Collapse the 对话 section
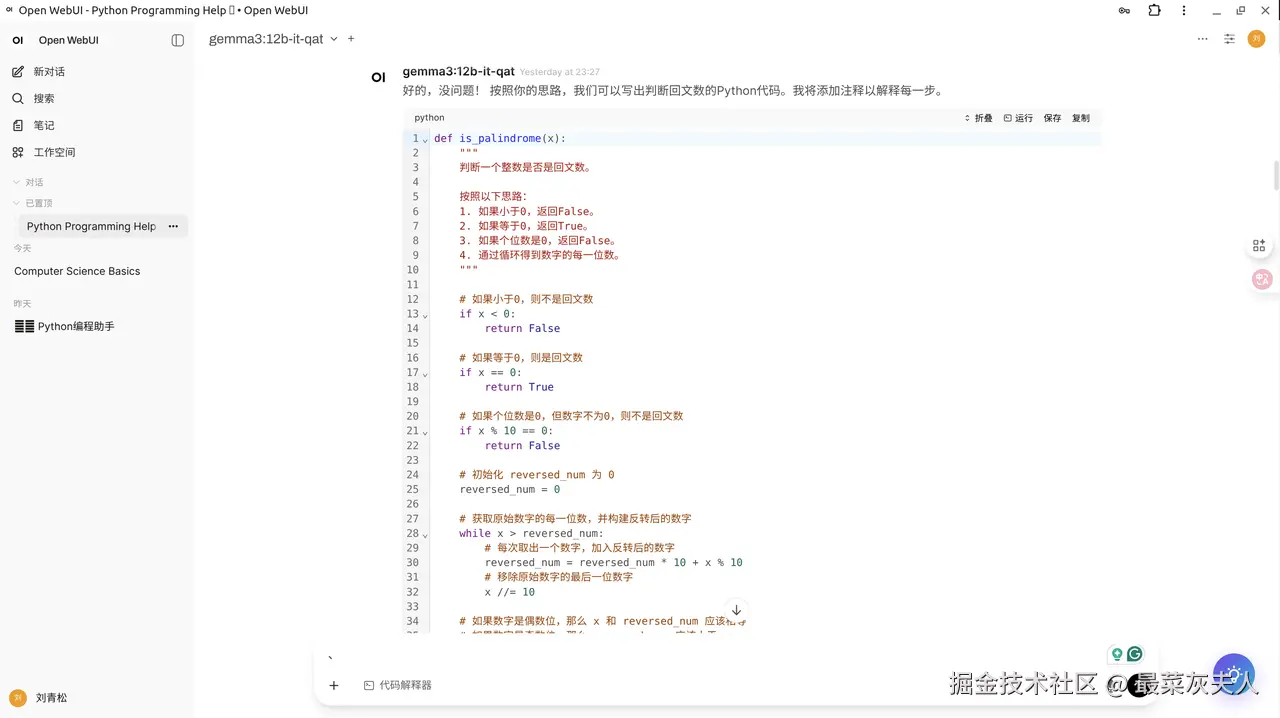 pyautogui.click(x=28, y=182)
